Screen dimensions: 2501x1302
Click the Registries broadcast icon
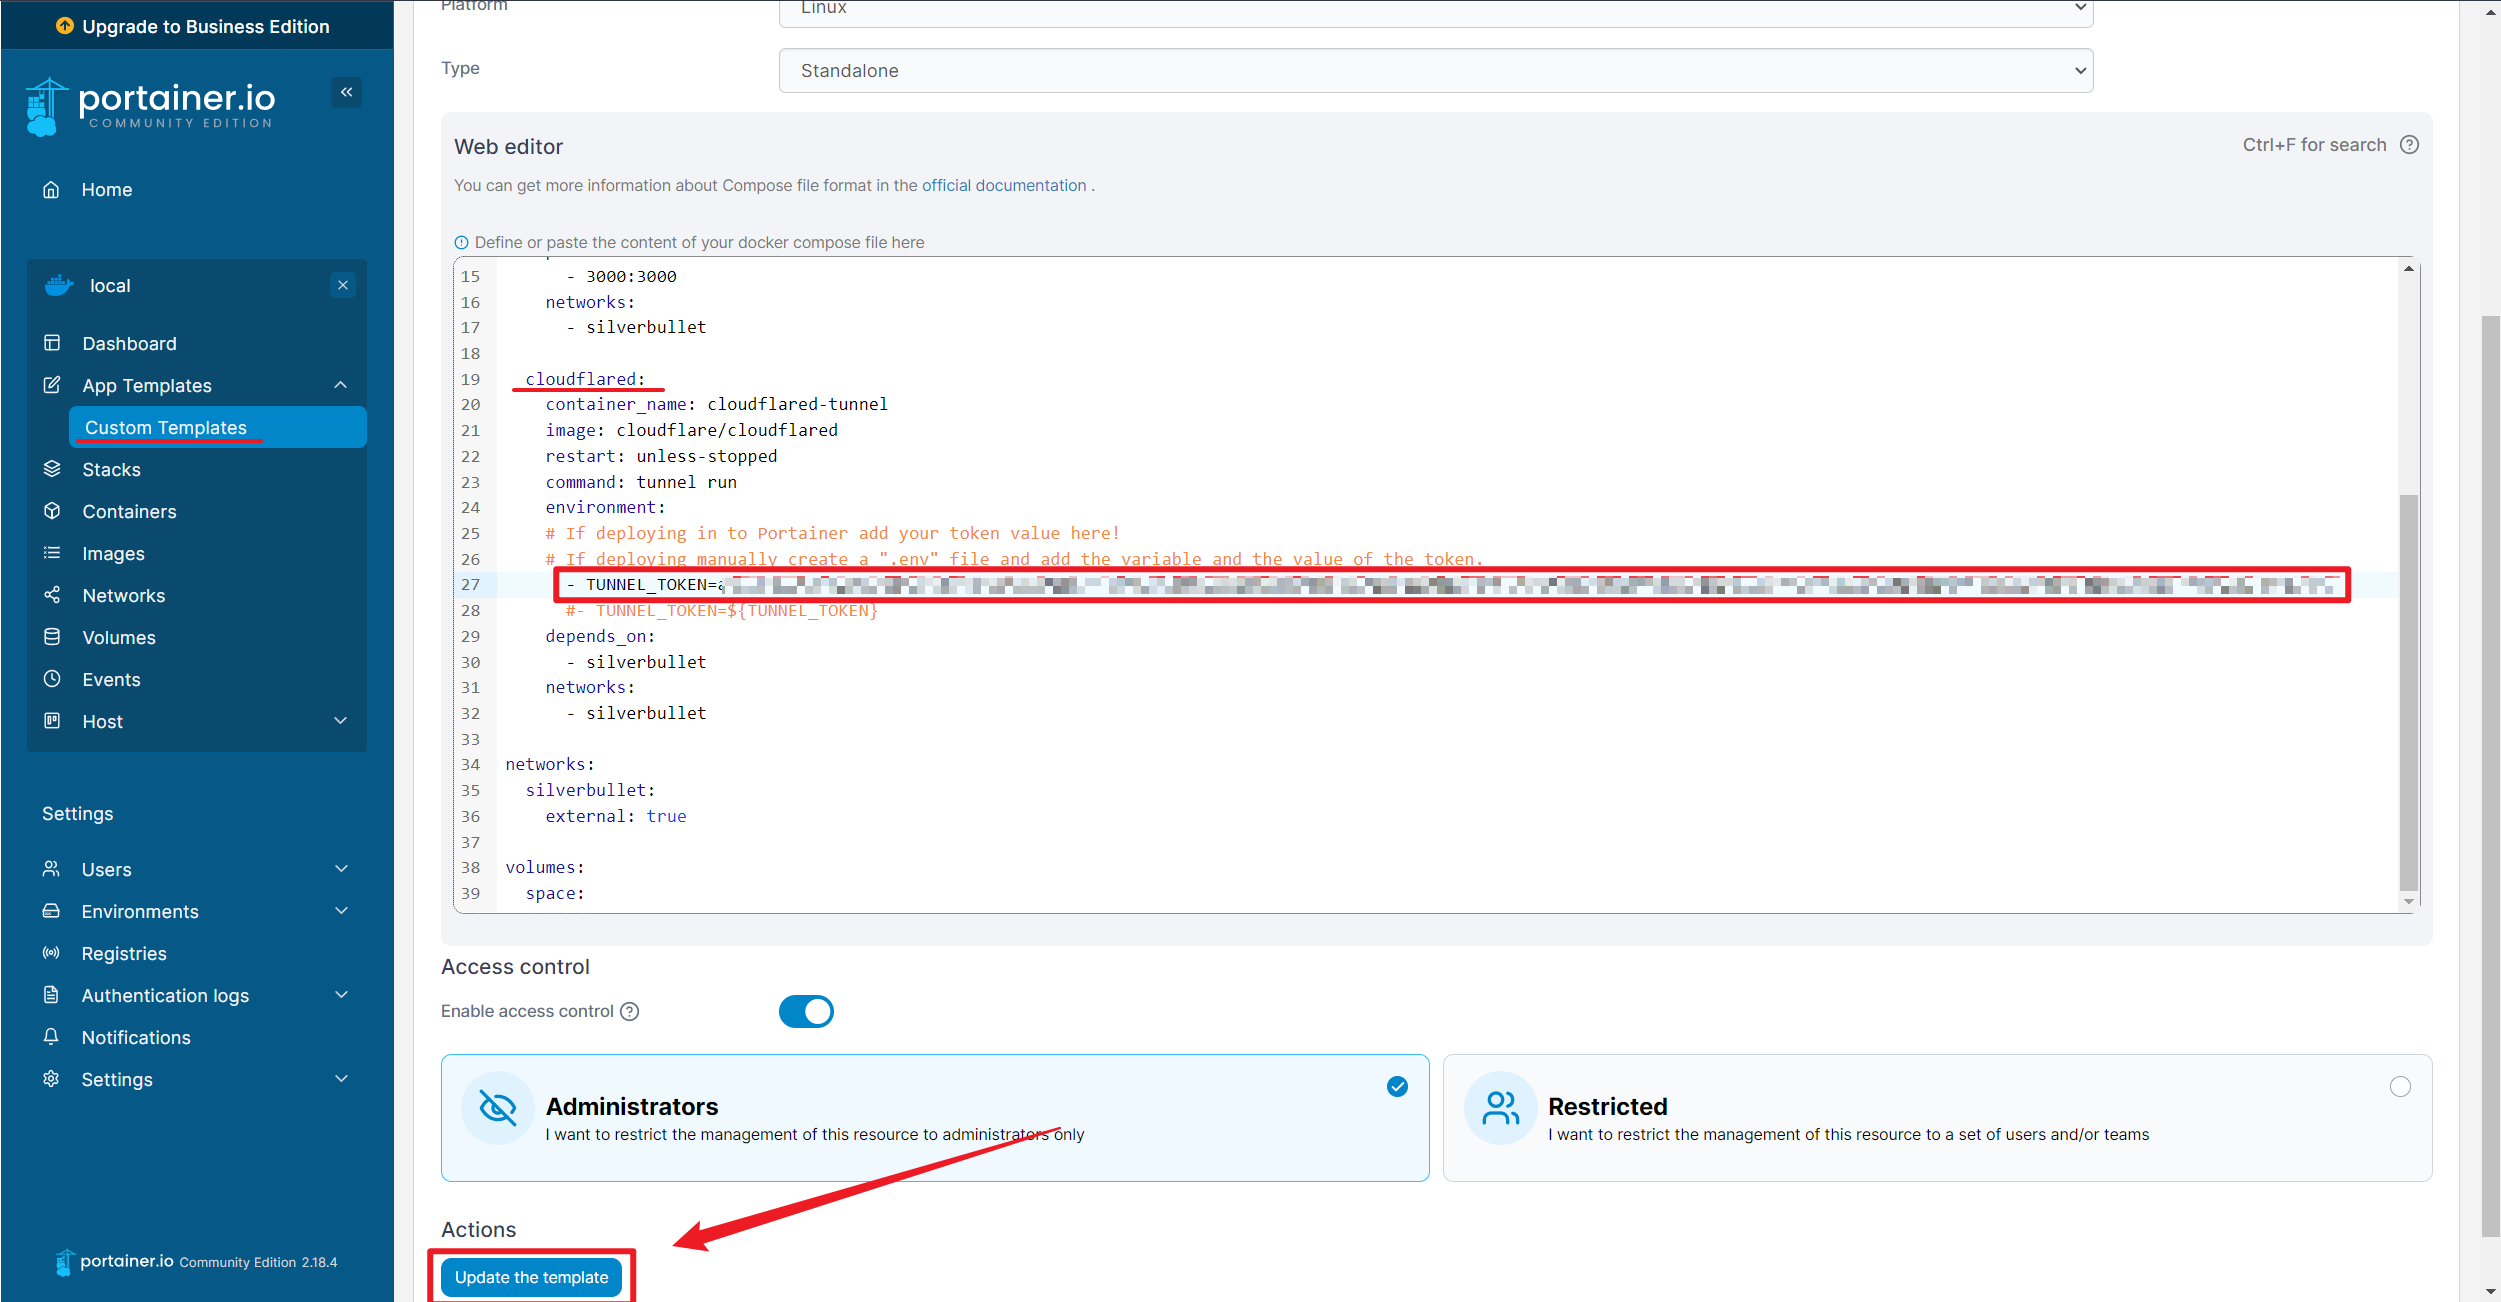(x=51, y=953)
